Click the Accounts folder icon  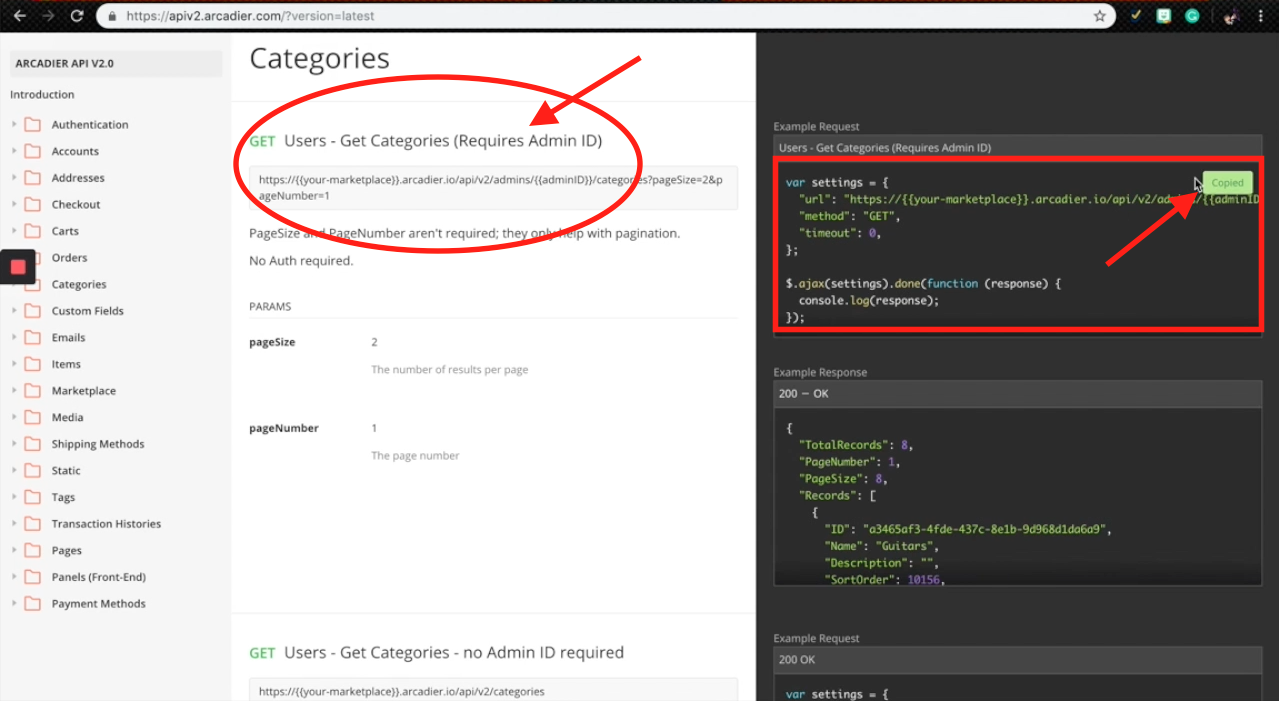33,151
